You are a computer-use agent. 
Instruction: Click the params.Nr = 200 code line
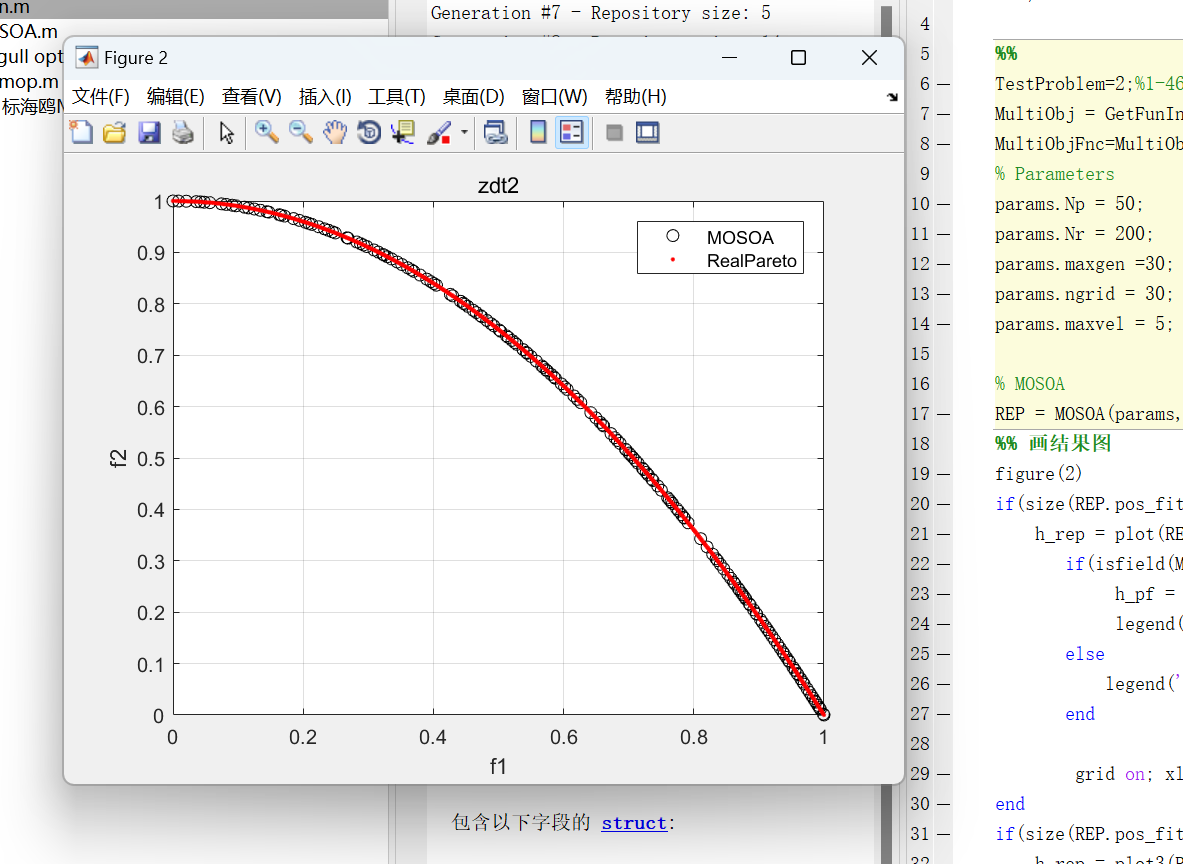(1074, 234)
